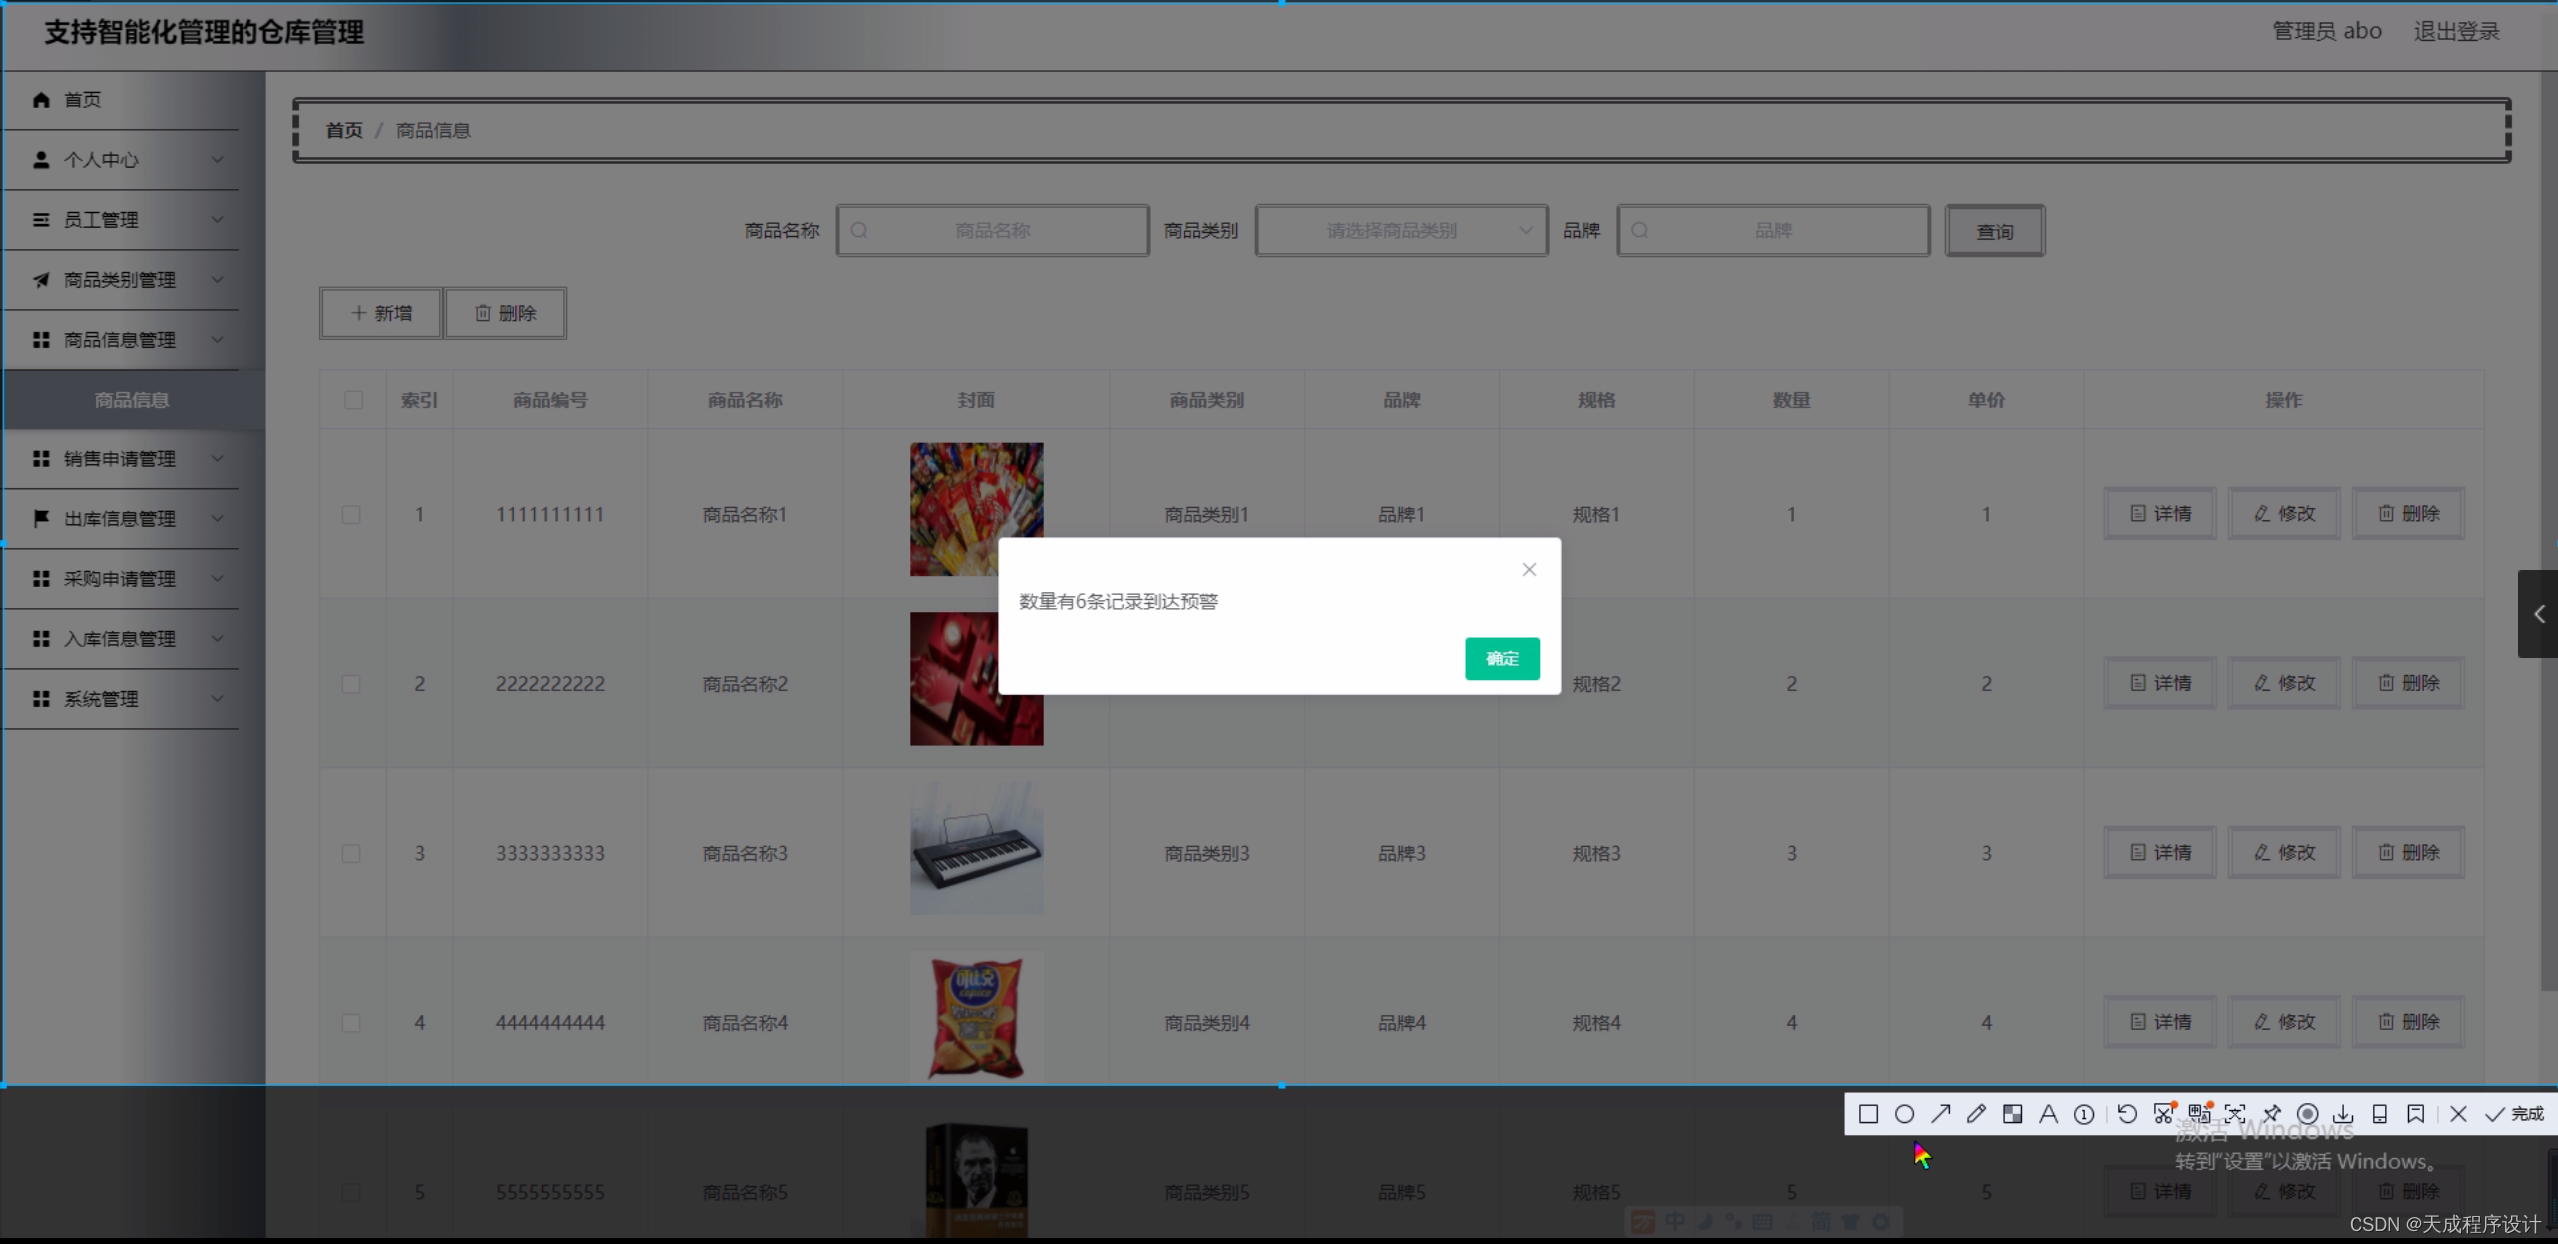
Task: Tick the checkbox for row 商品名称1
Action: click(351, 514)
